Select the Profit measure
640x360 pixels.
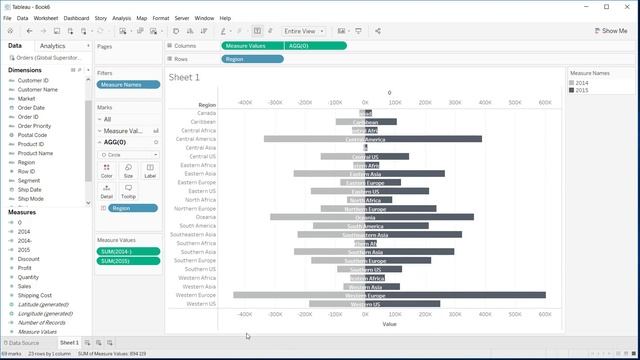coord(24,268)
